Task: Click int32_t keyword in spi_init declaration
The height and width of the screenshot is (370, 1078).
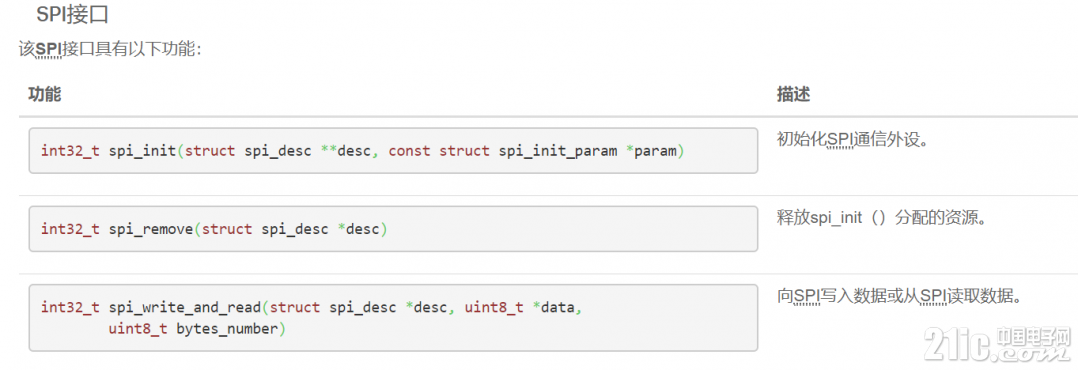Action: [71, 151]
